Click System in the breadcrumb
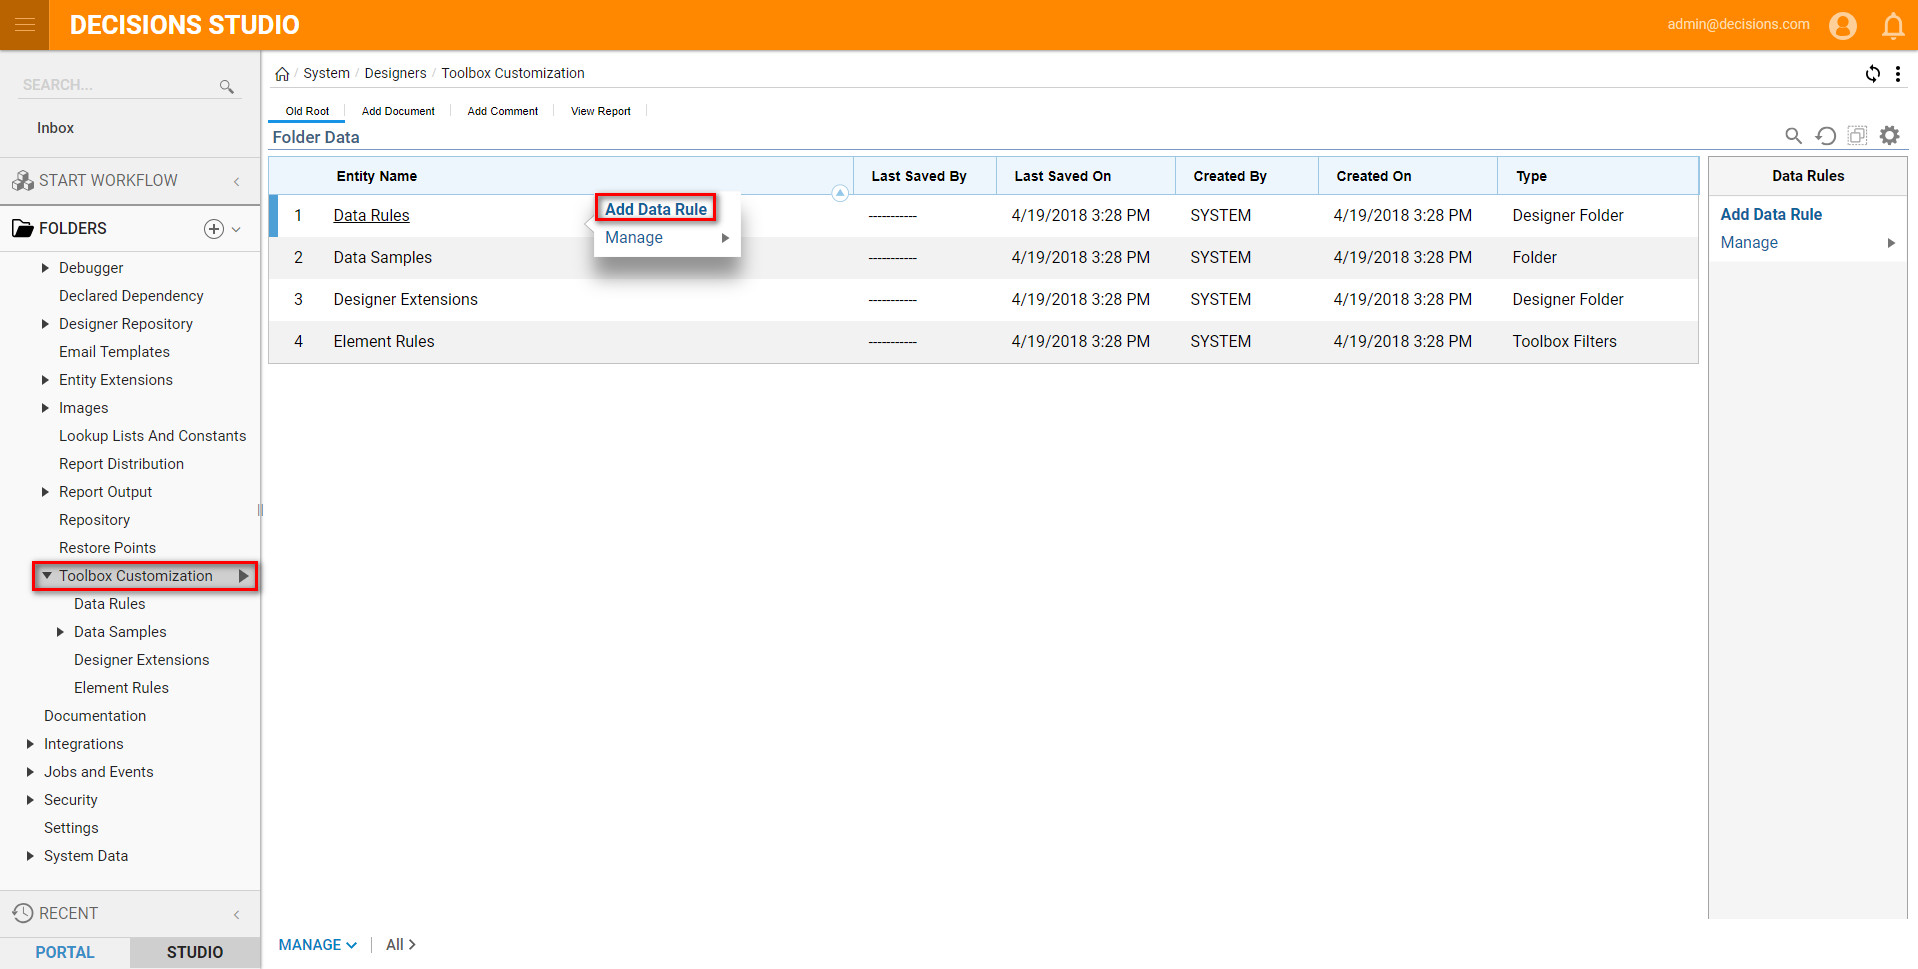The image size is (1918, 969). coord(326,74)
